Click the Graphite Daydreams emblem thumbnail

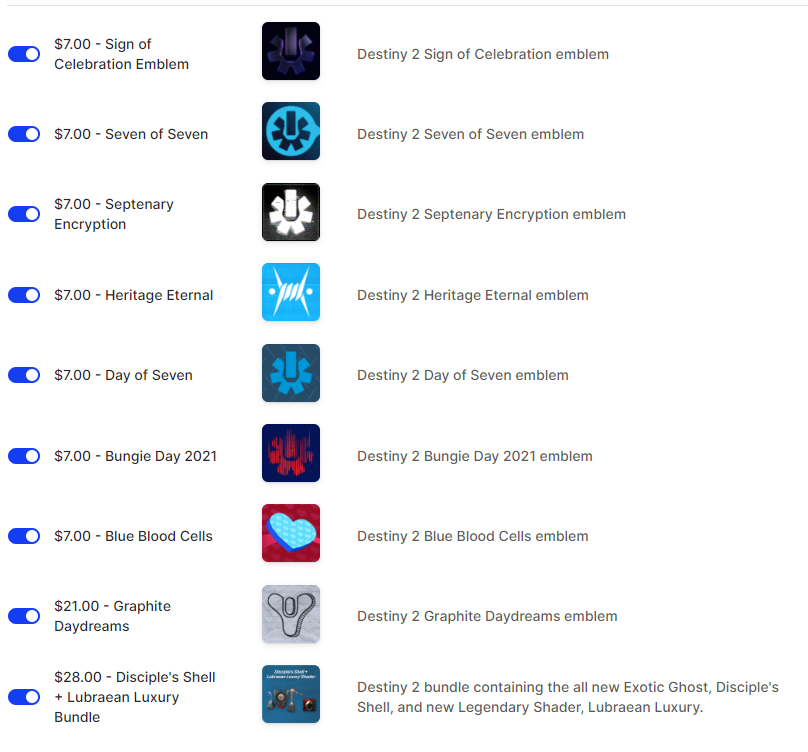click(x=290, y=614)
